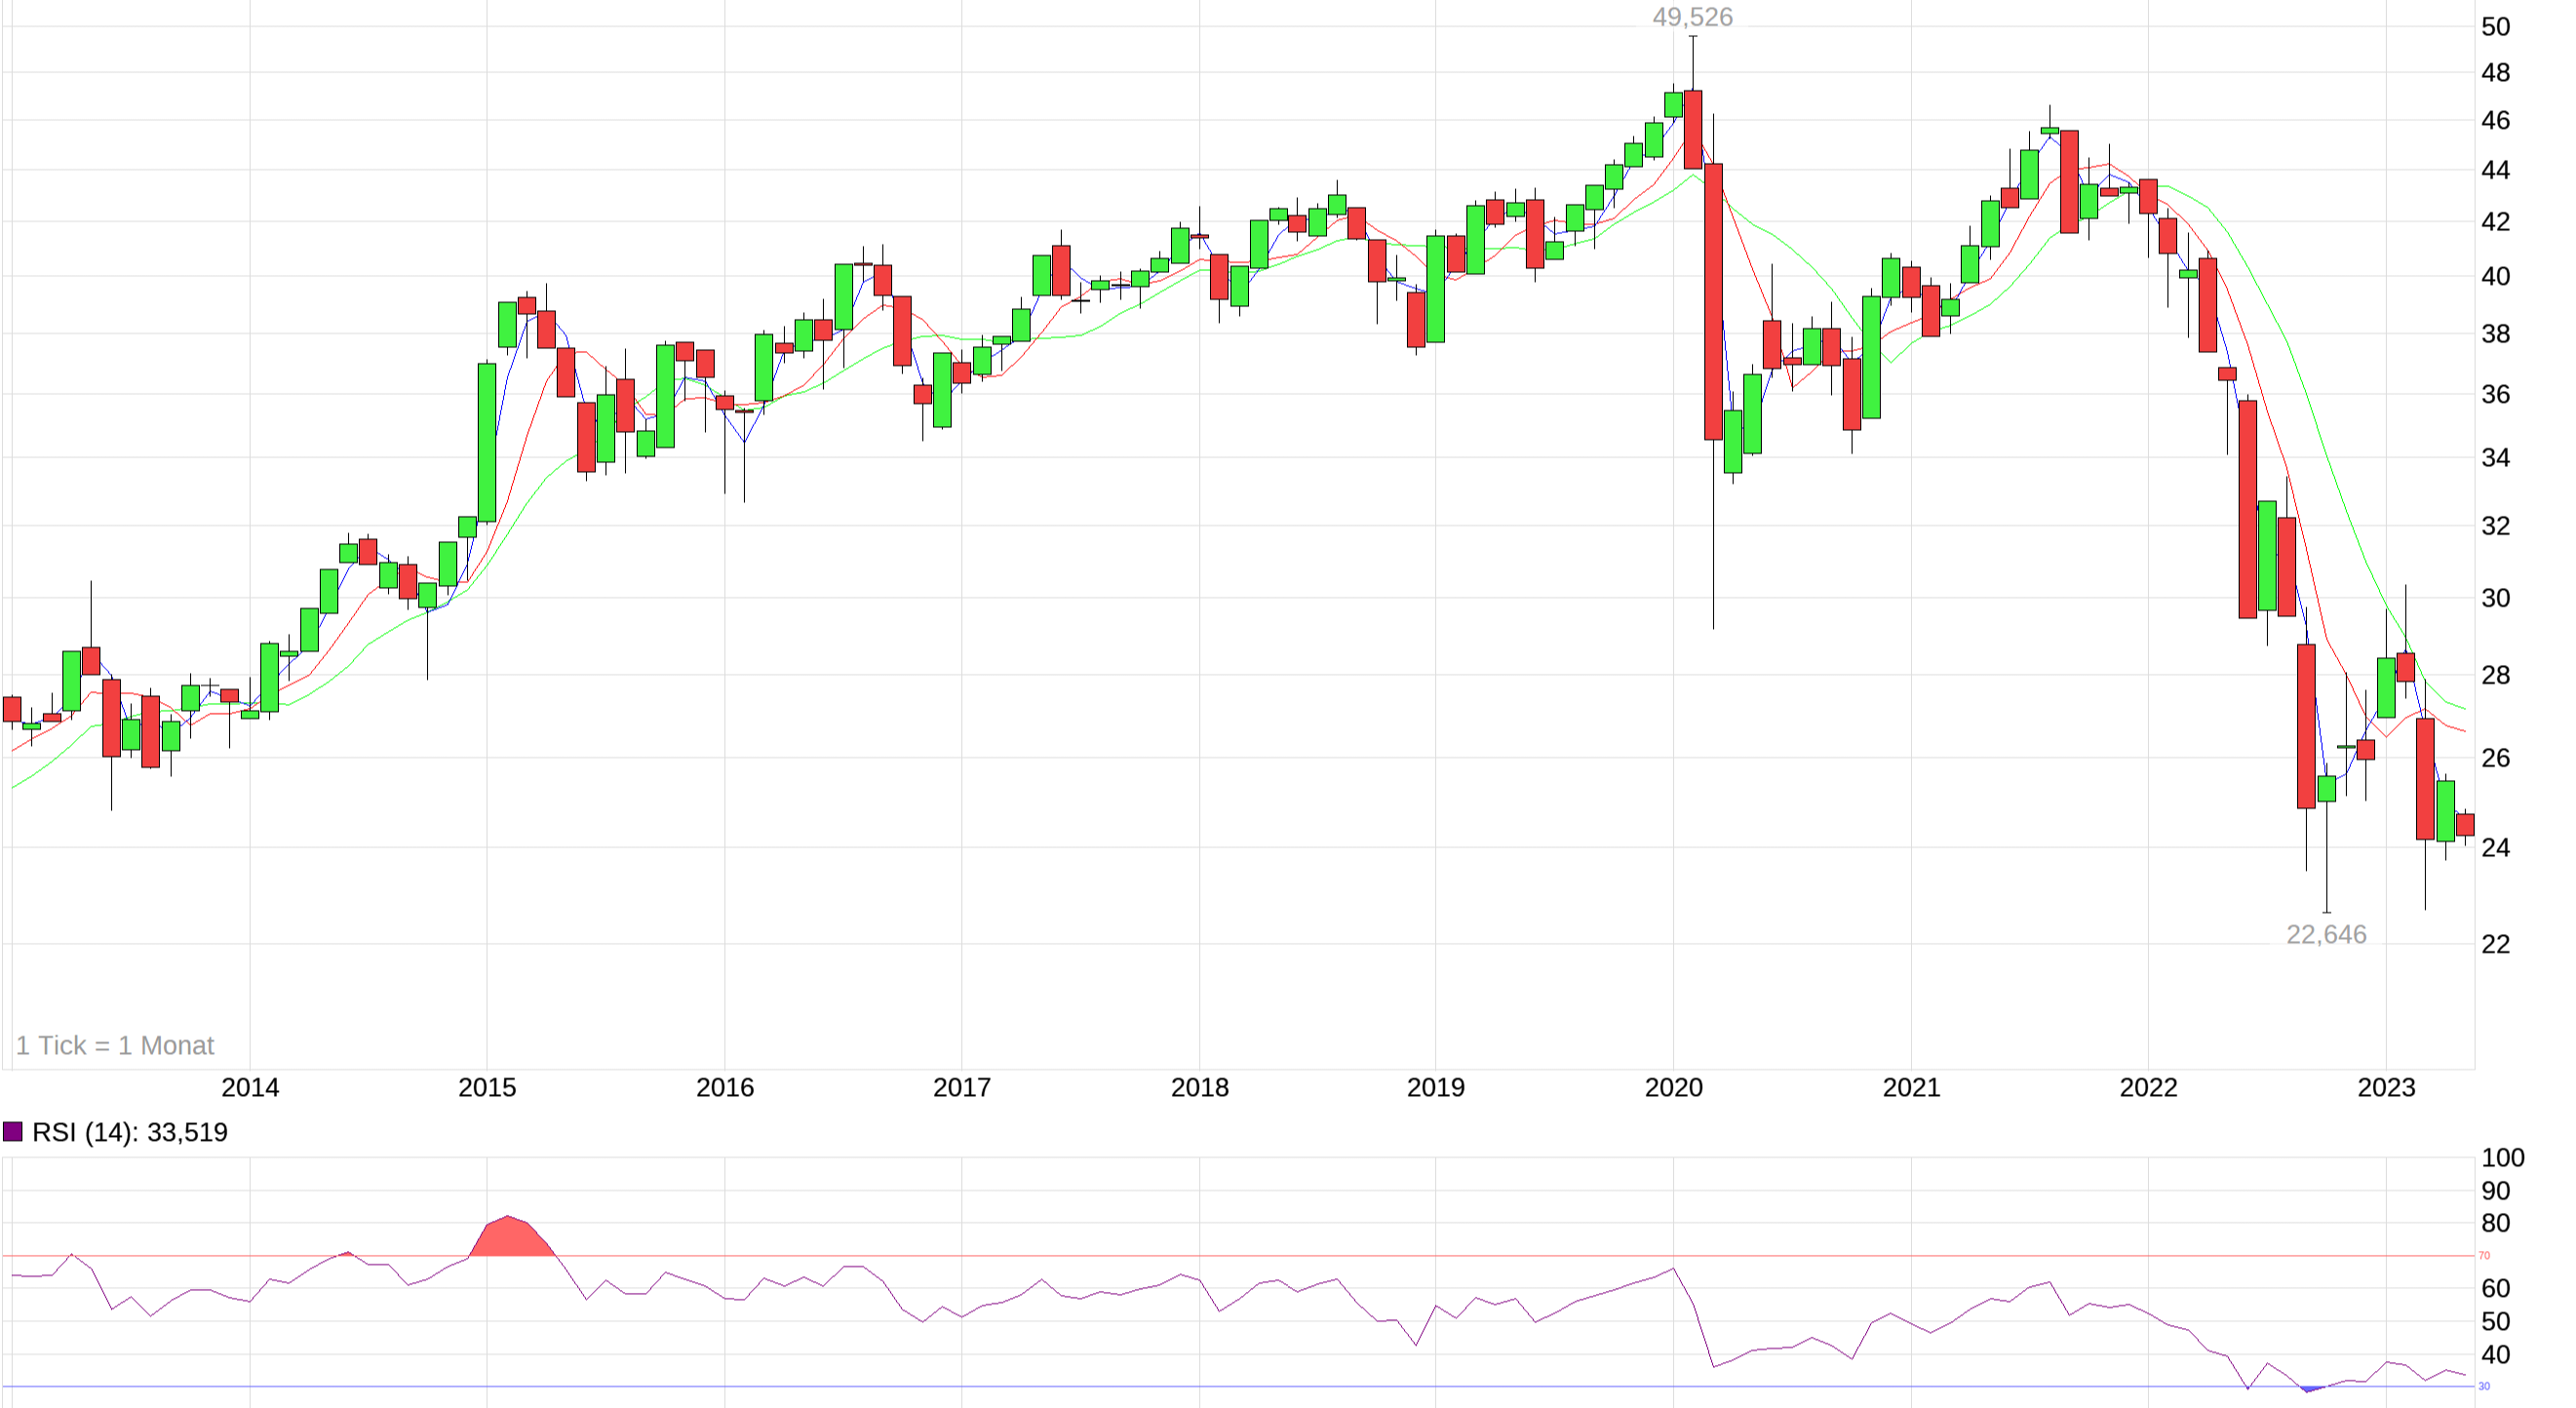This screenshot has width=2576, height=1408.
Task: Click the 49,526 all-time-high annotation
Action: 1693,17
